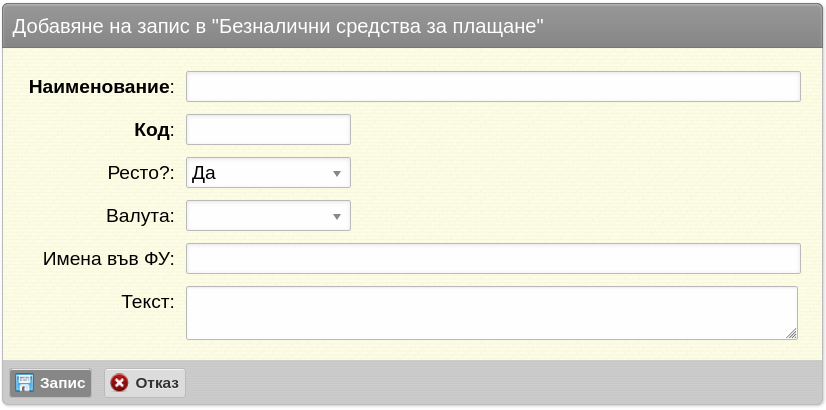This screenshot has height=410, width=826.
Task: Click the Валута dropdown arrow
Action: pyautogui.click(x=337, y=216)
